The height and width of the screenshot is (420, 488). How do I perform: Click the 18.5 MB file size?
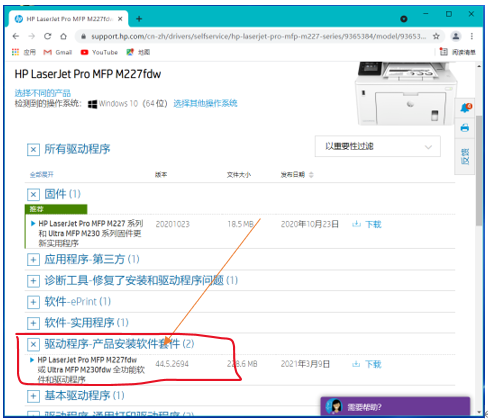(x=241, y=224)
